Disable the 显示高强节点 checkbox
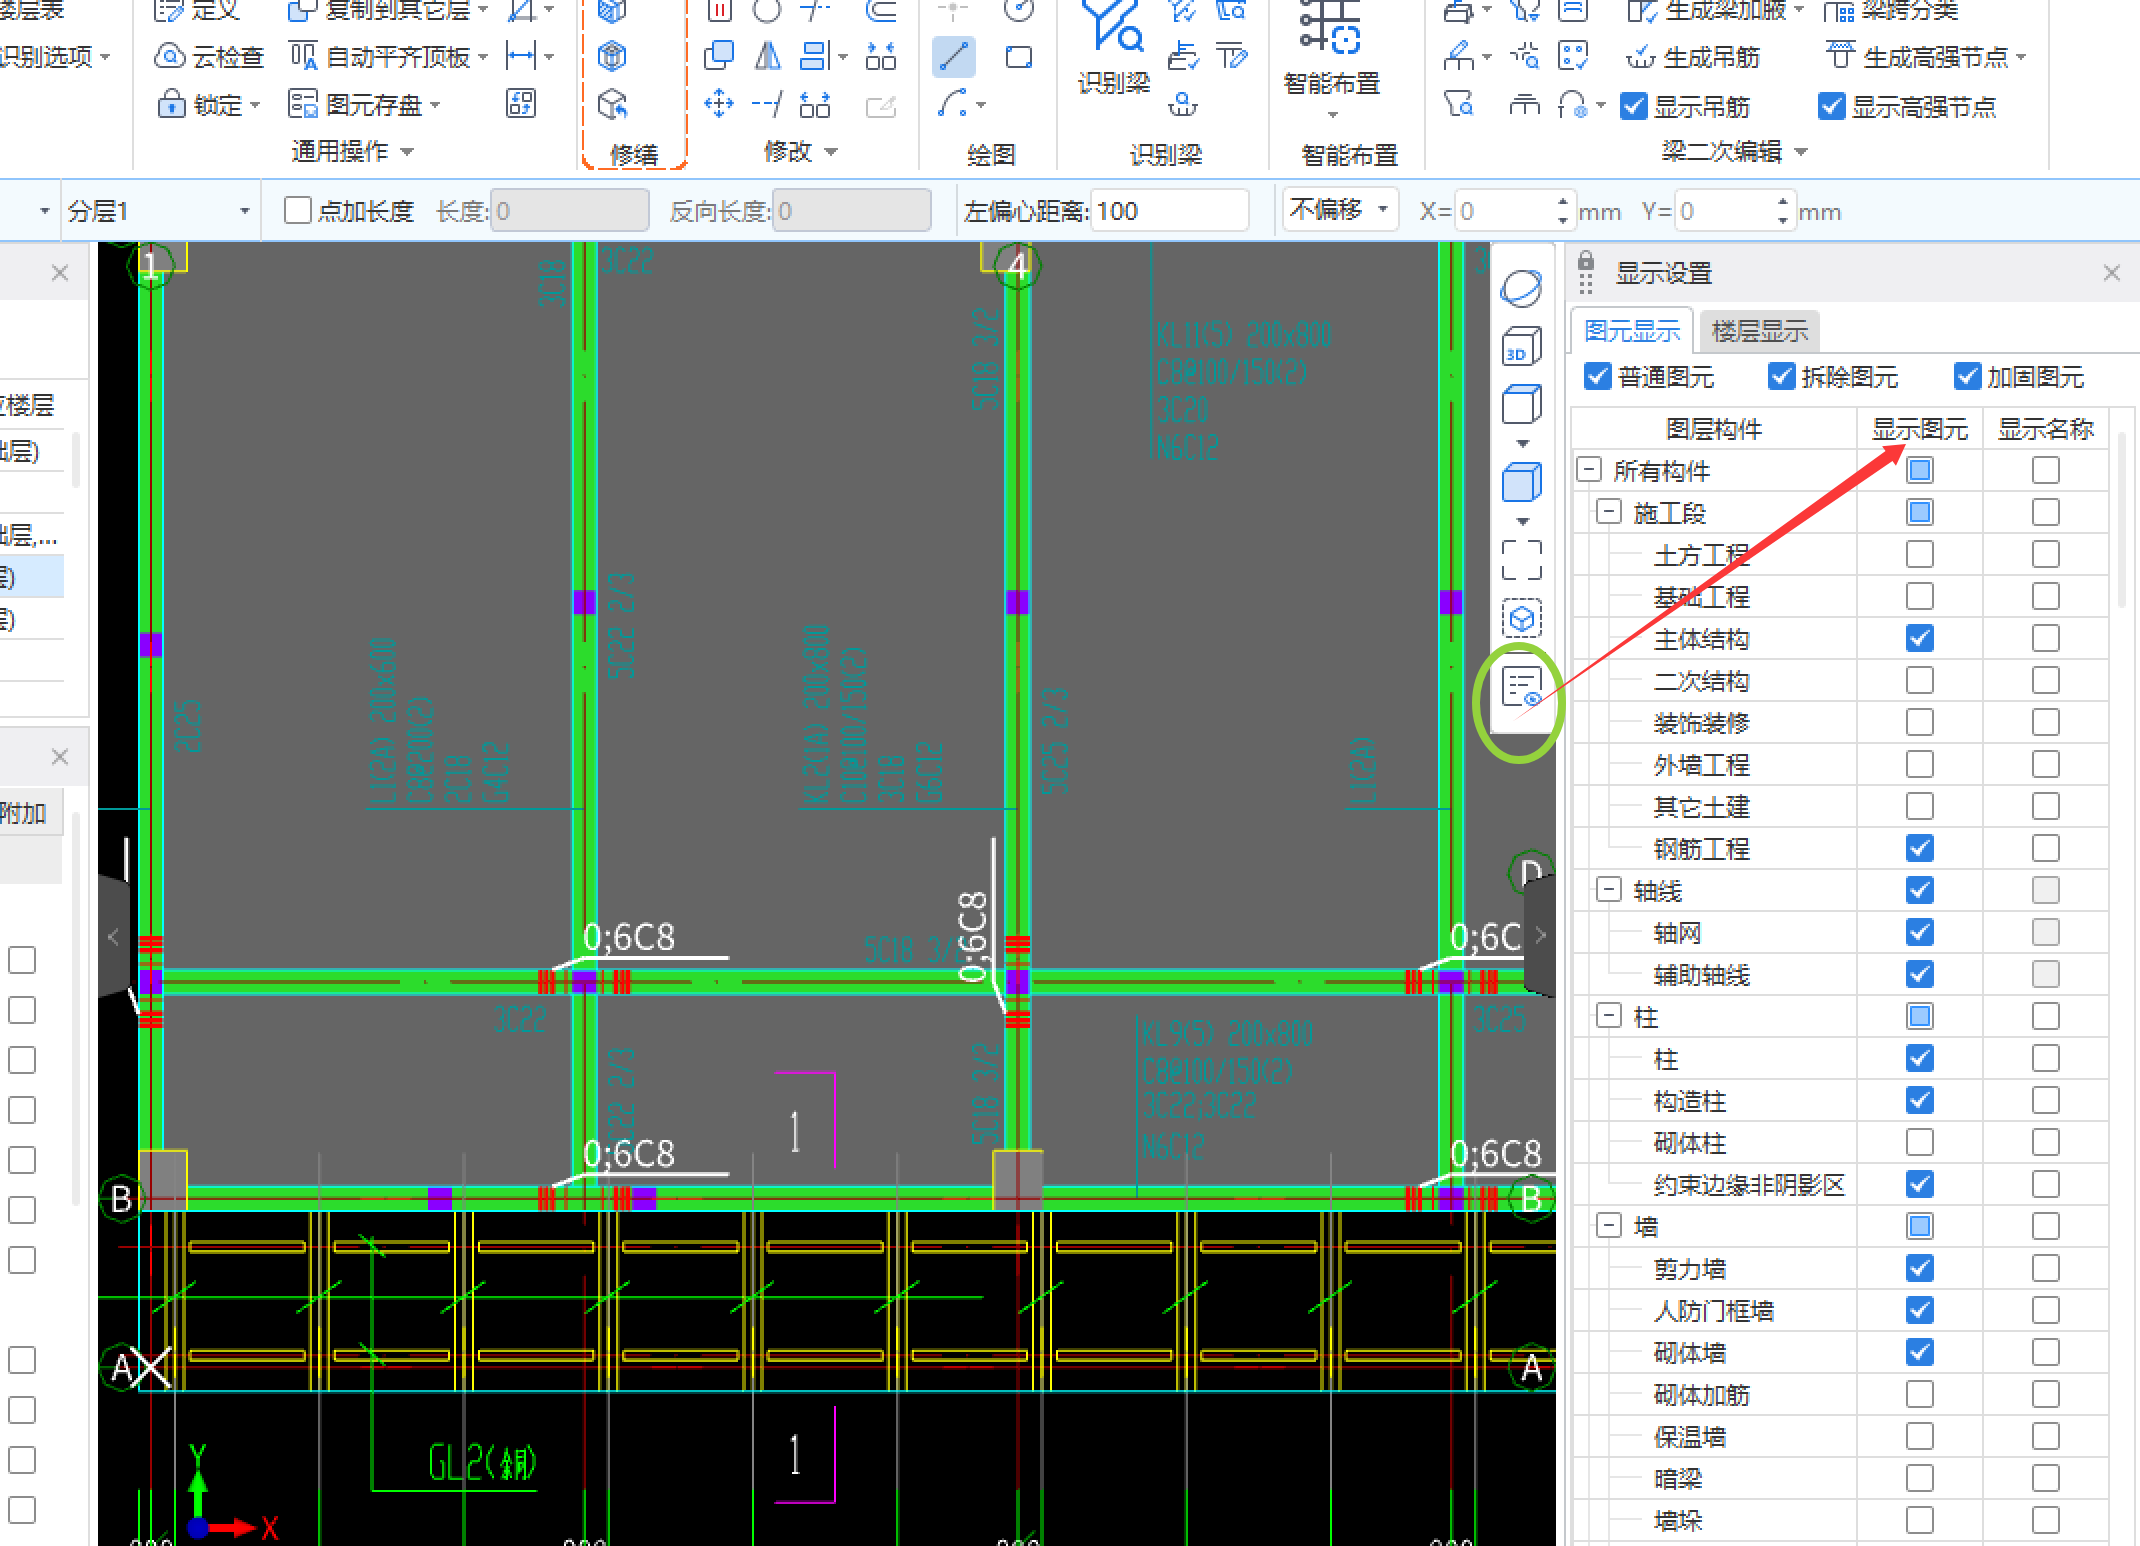Screen dimensions: 2140x1546 [x=1834, y=105]
